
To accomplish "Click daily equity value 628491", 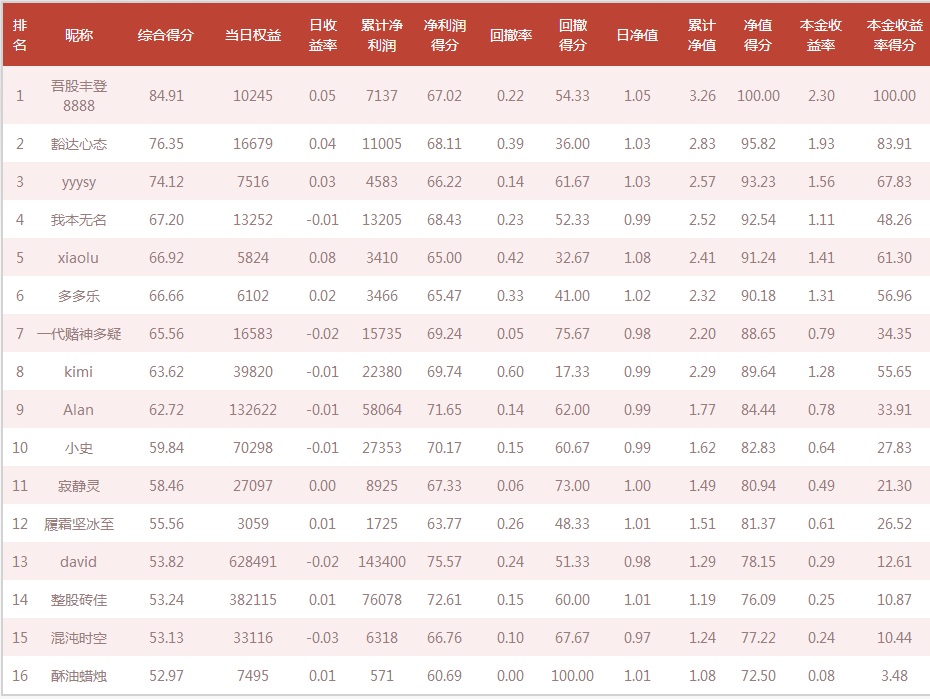I will coord(253,561).
